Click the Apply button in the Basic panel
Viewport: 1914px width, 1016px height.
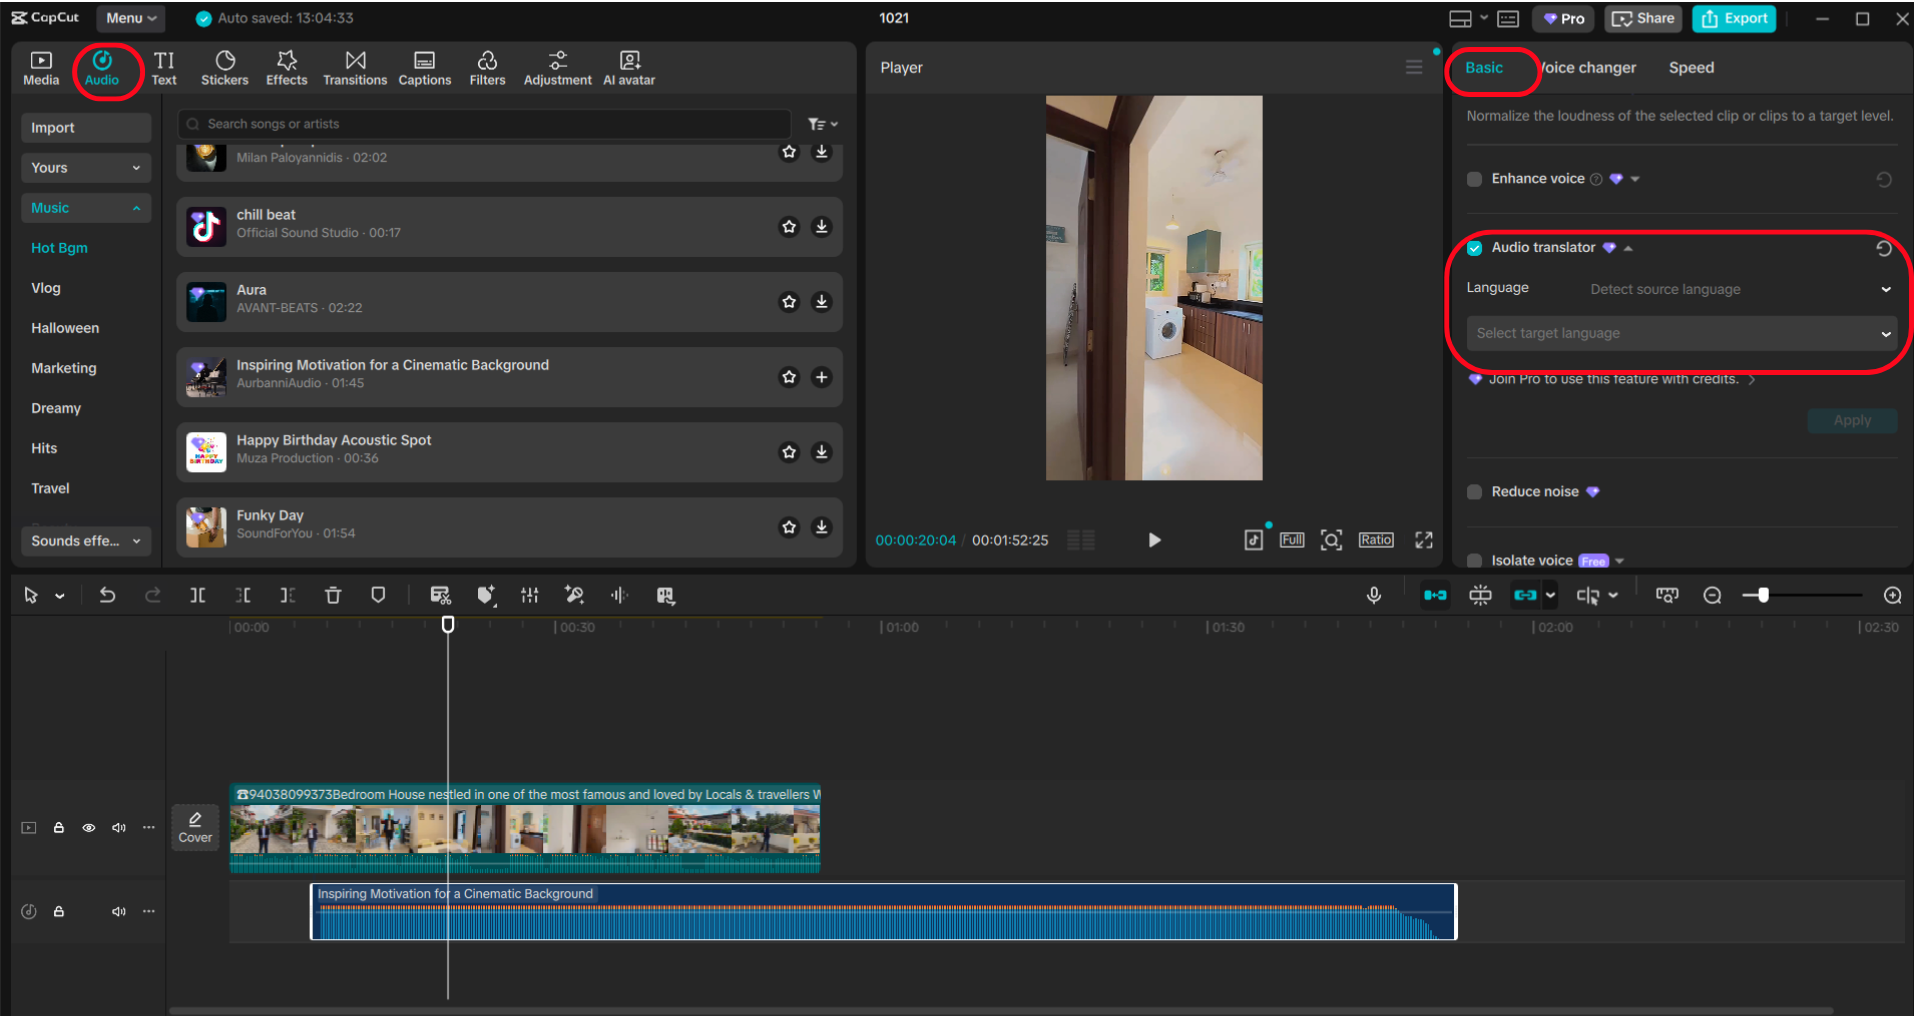[x=1851, y=420]
